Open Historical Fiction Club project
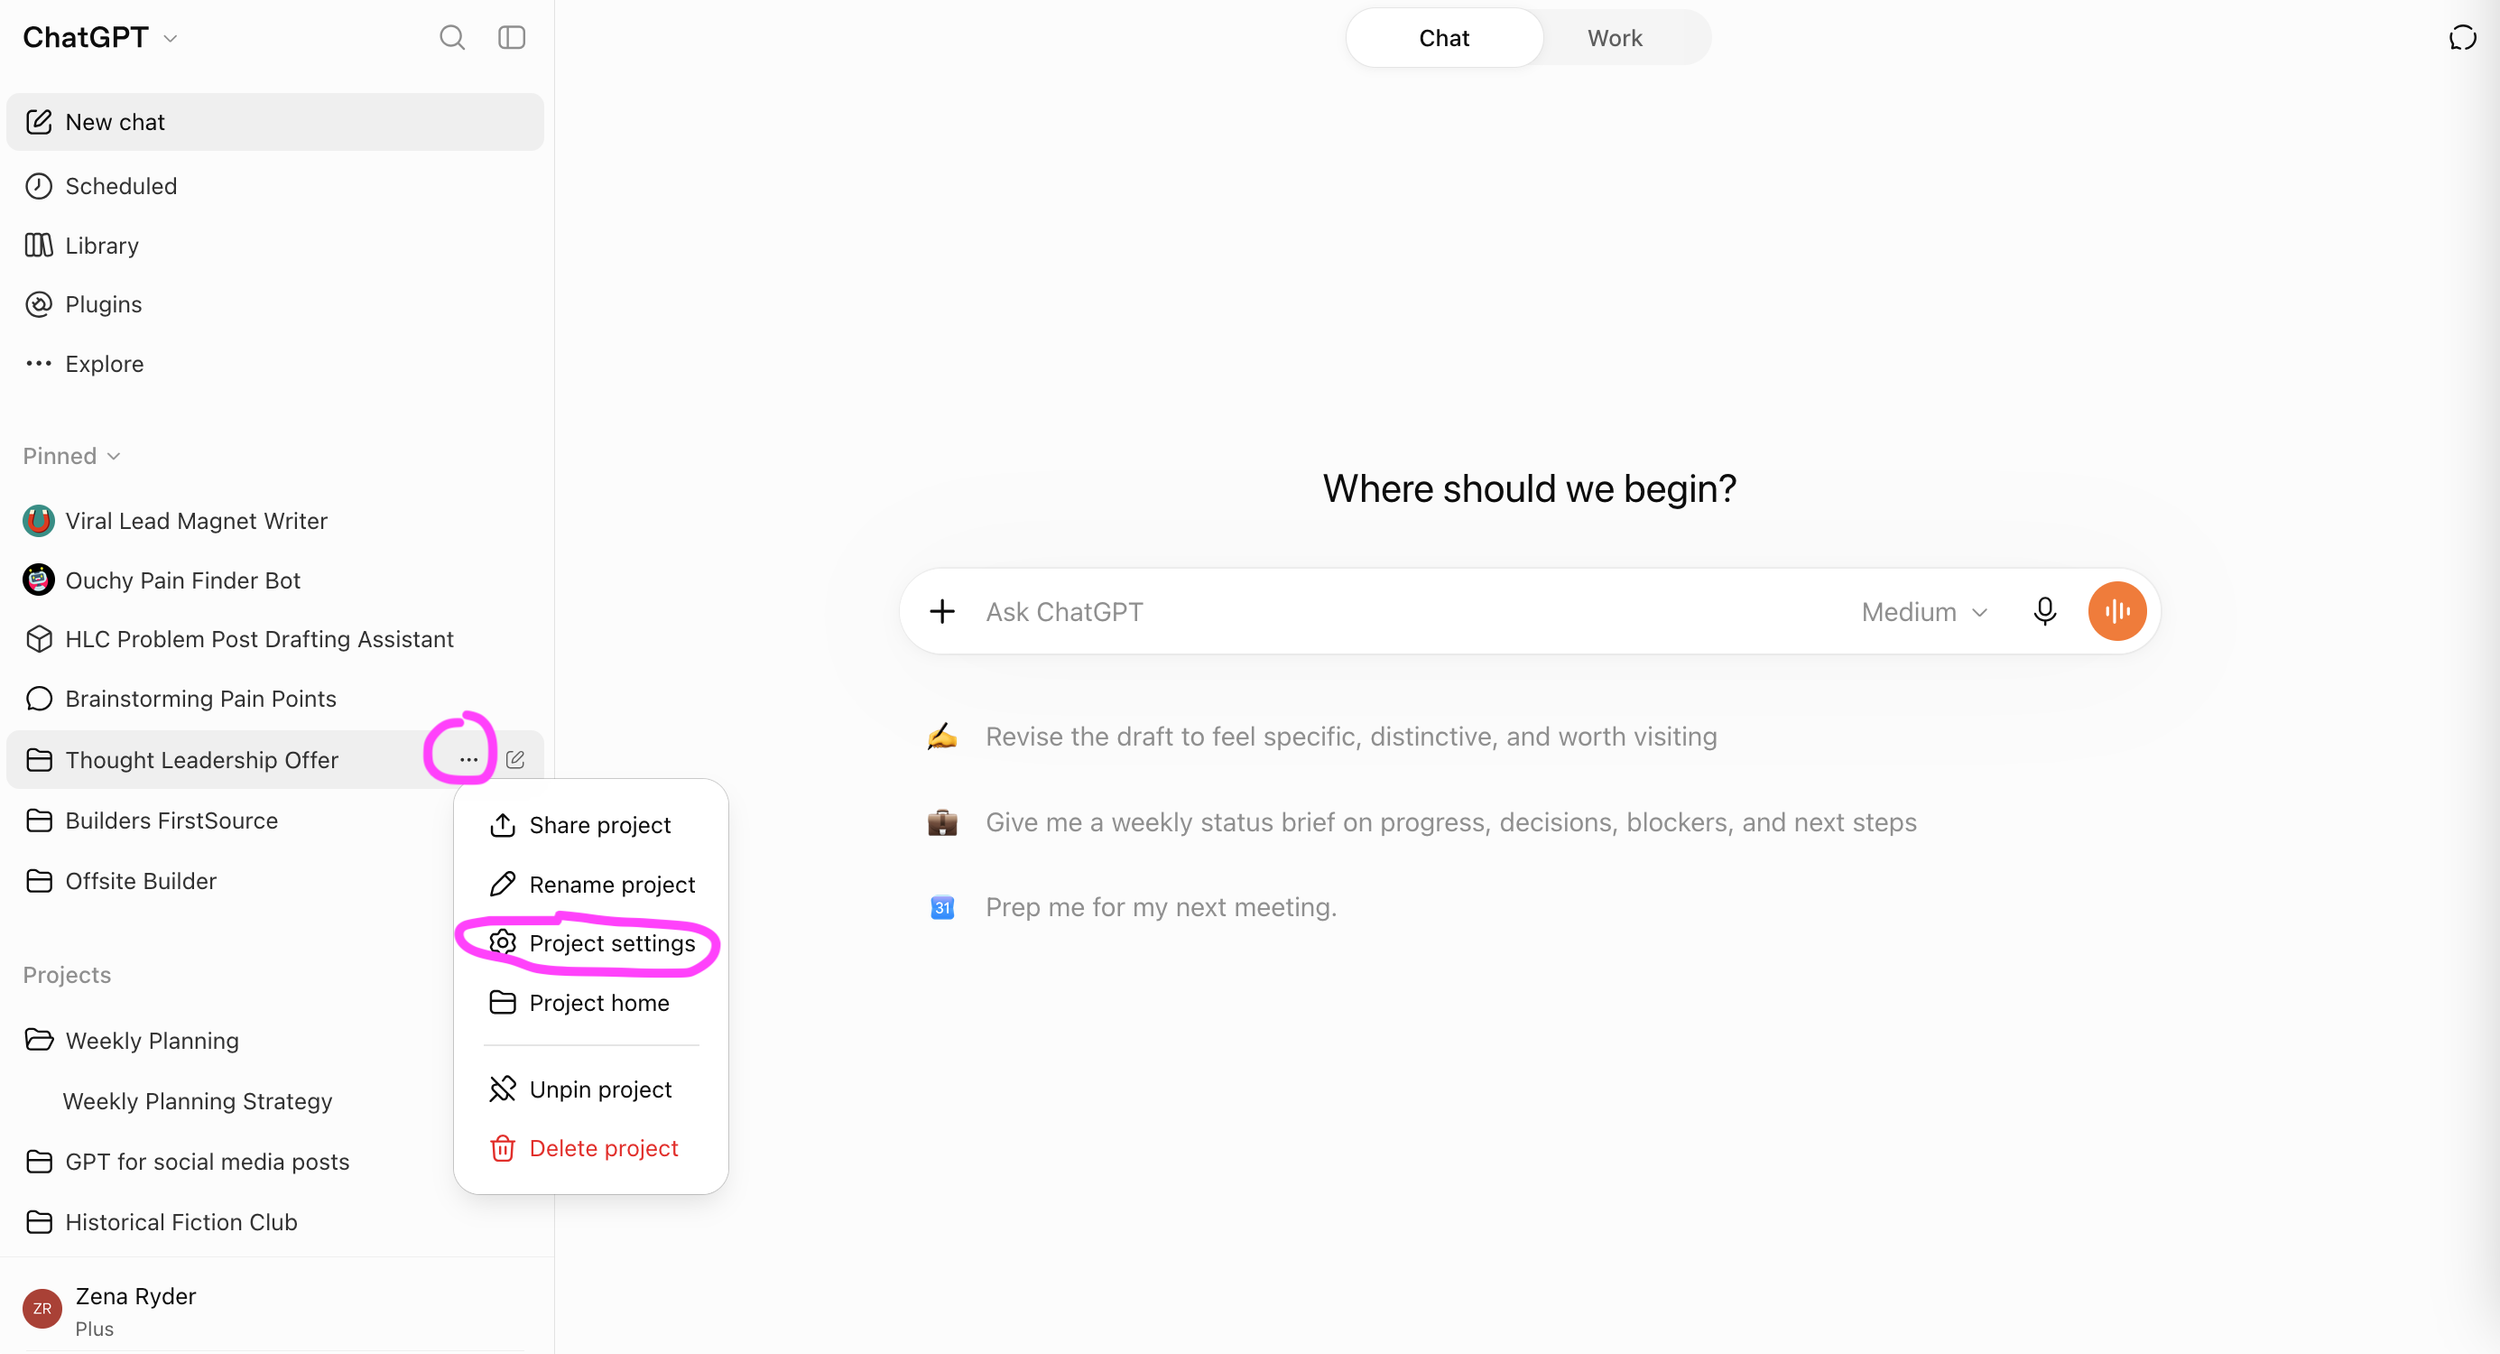Image resolution: width=2500 pixels, height=1354 pixels. pos(275,1222)
